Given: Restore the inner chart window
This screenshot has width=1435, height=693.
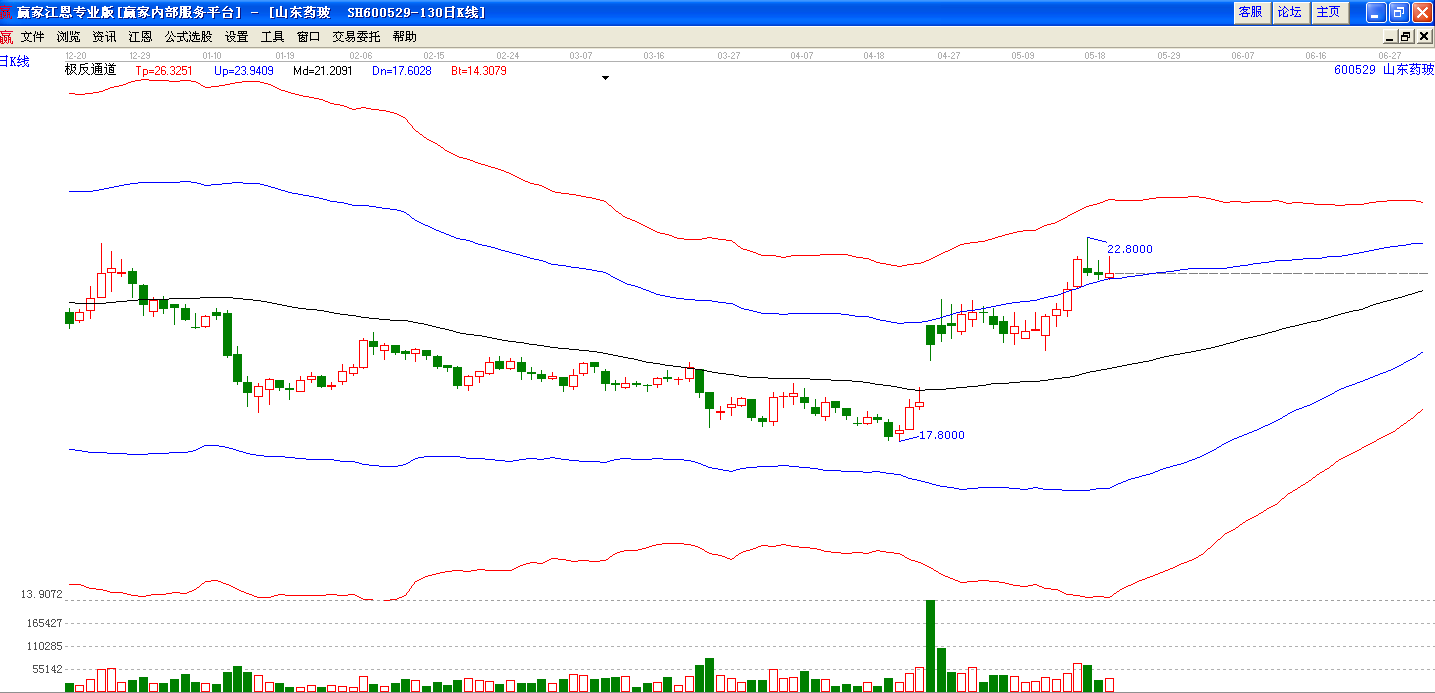Looking at the screenshot, I should pyautogui.click(x=1406, y=37).
